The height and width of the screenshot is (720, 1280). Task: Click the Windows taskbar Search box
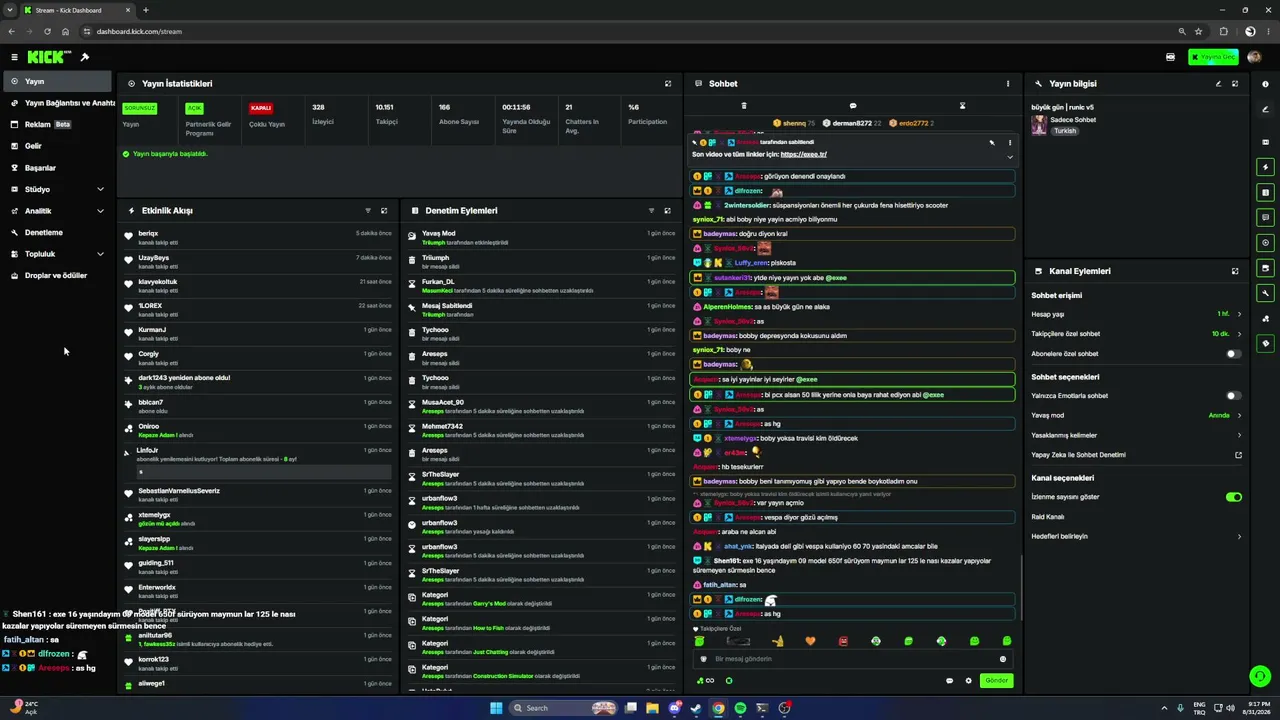(565, 708)
